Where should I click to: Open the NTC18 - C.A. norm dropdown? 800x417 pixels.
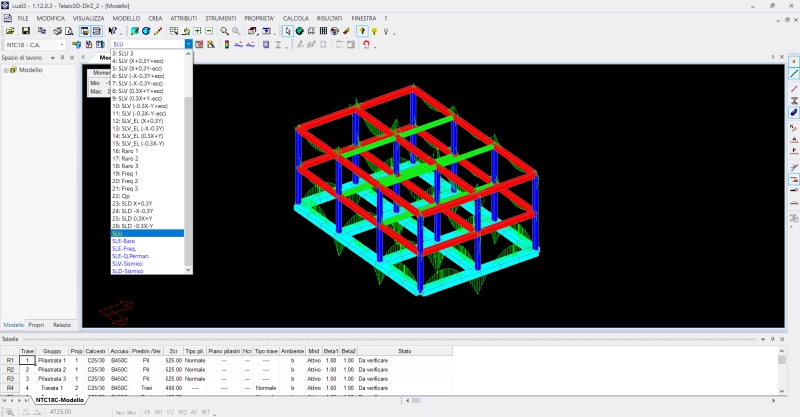[x=62, y=45]
